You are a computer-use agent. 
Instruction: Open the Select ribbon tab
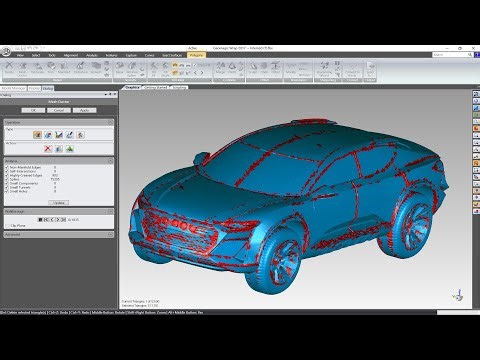click(x=36, y=55)
